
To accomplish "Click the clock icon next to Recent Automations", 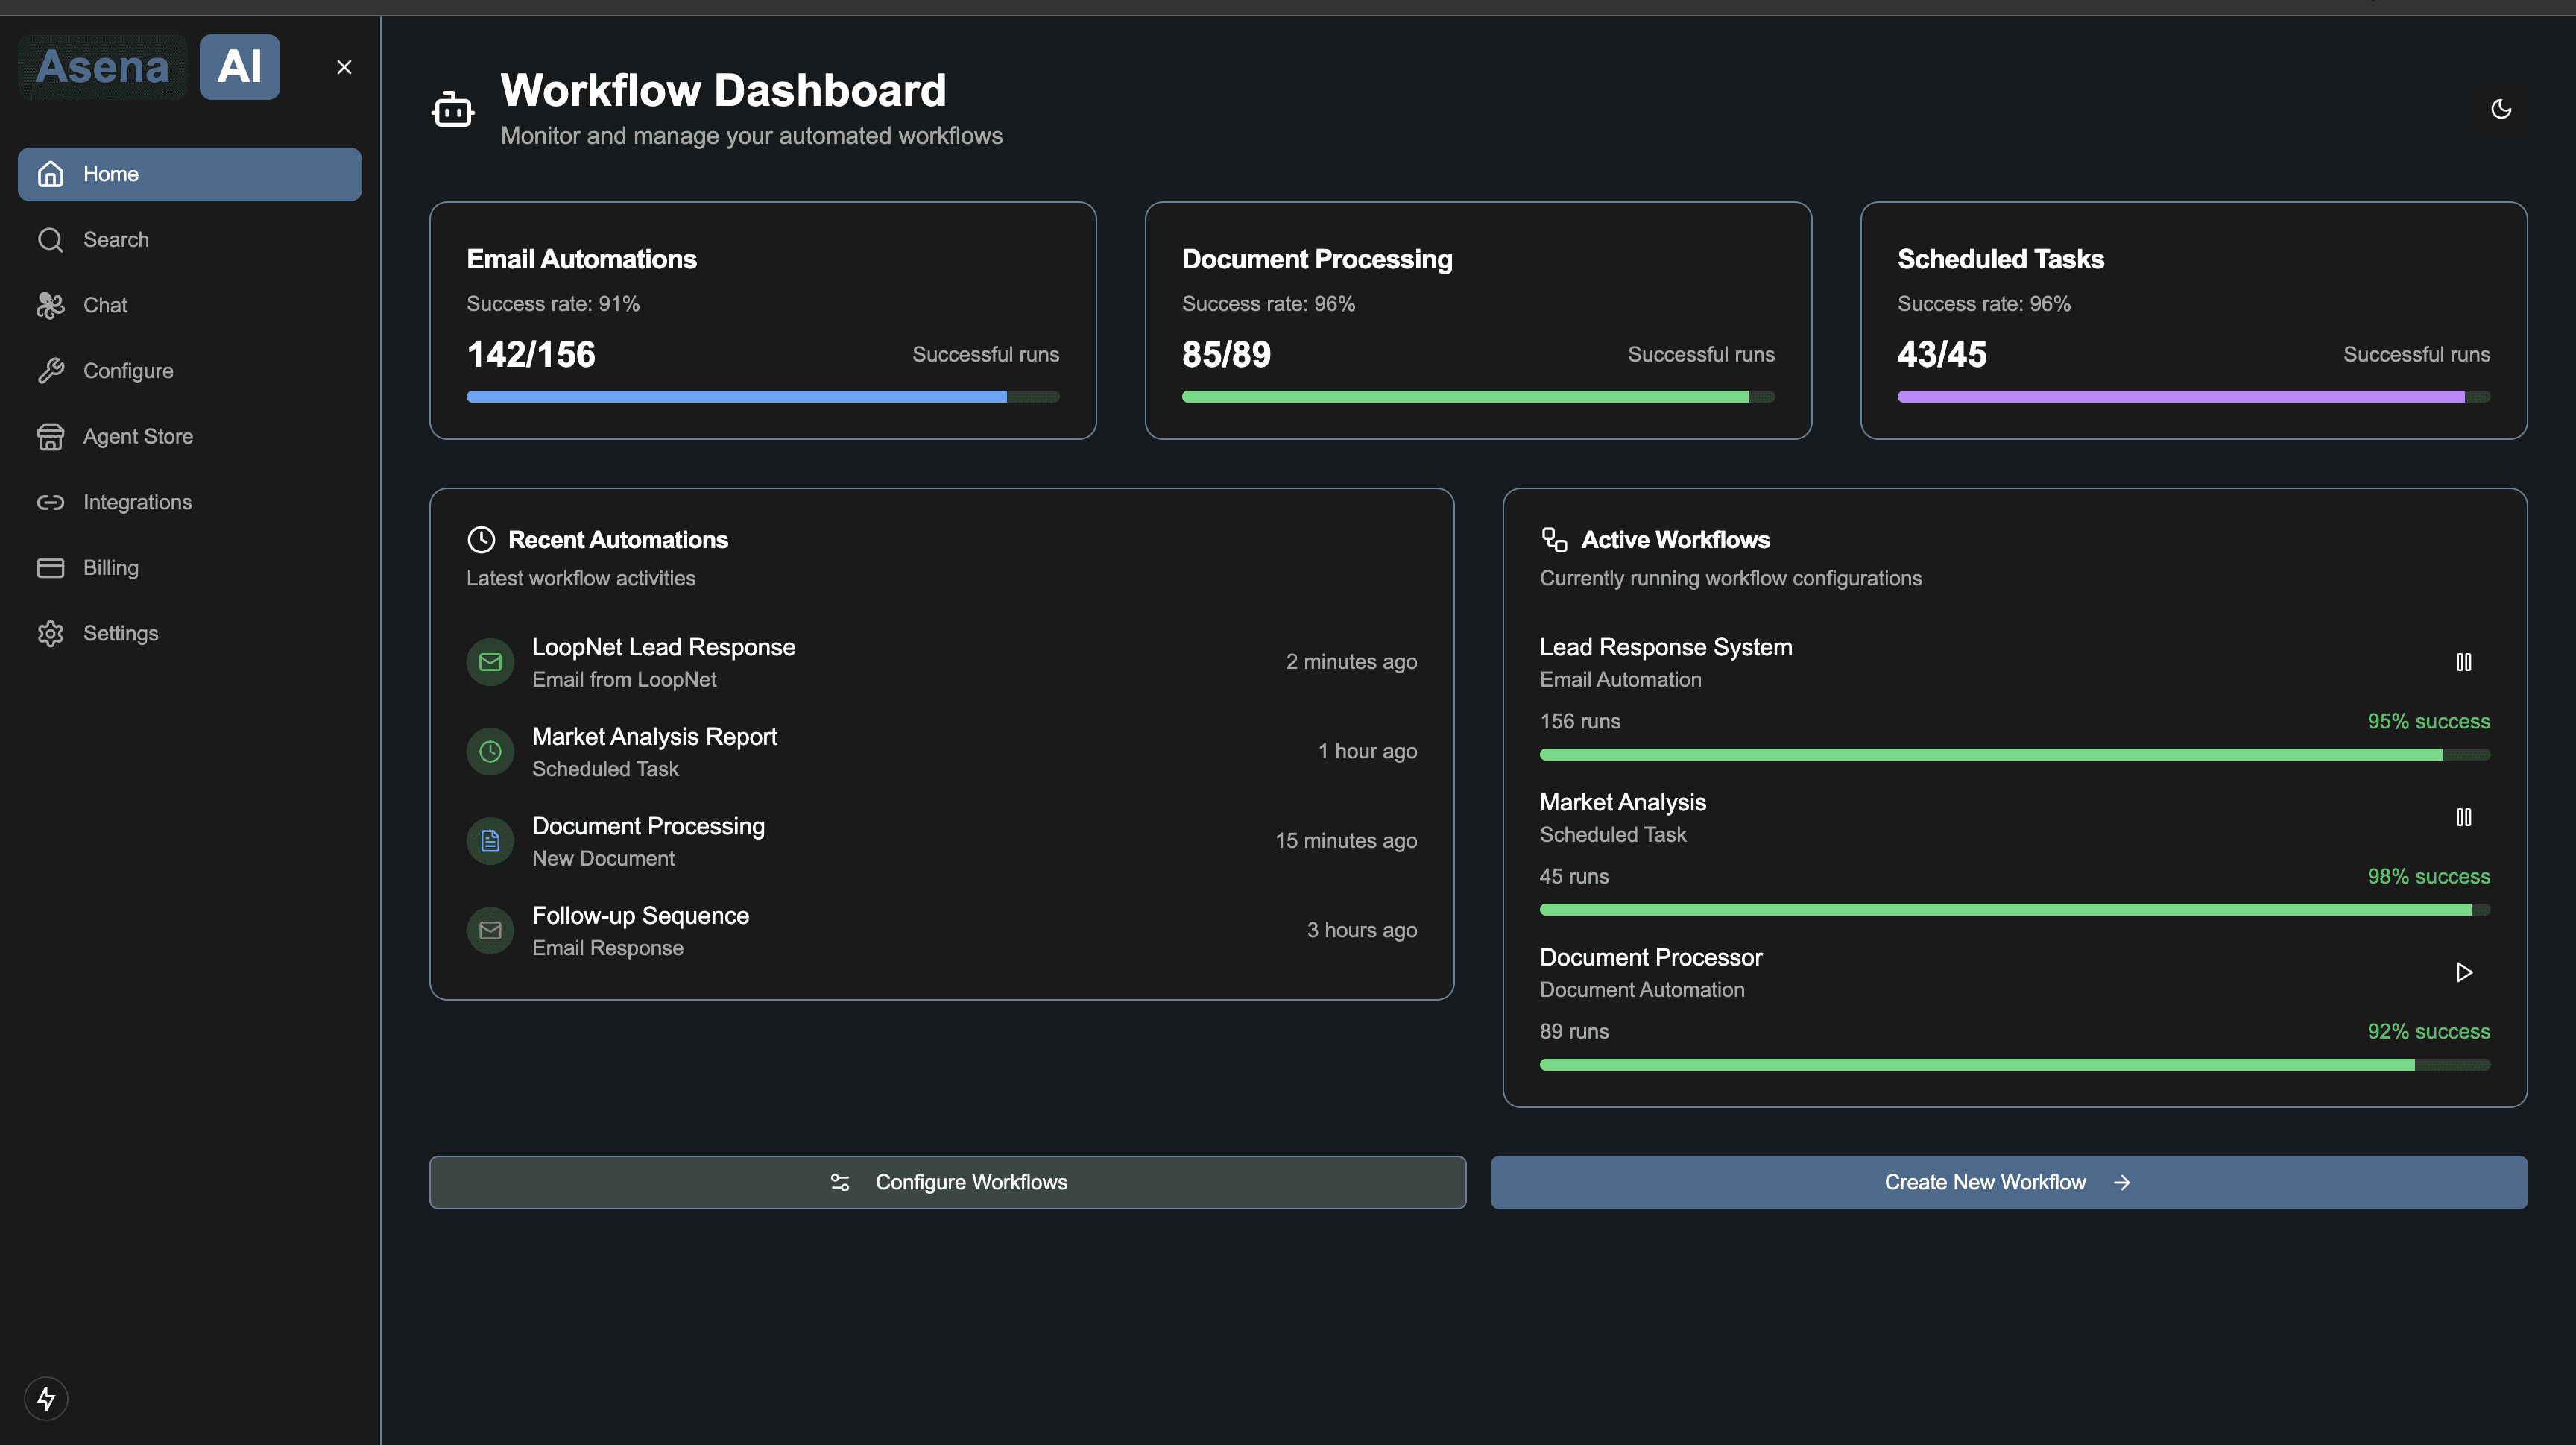I will pos(481,540).
